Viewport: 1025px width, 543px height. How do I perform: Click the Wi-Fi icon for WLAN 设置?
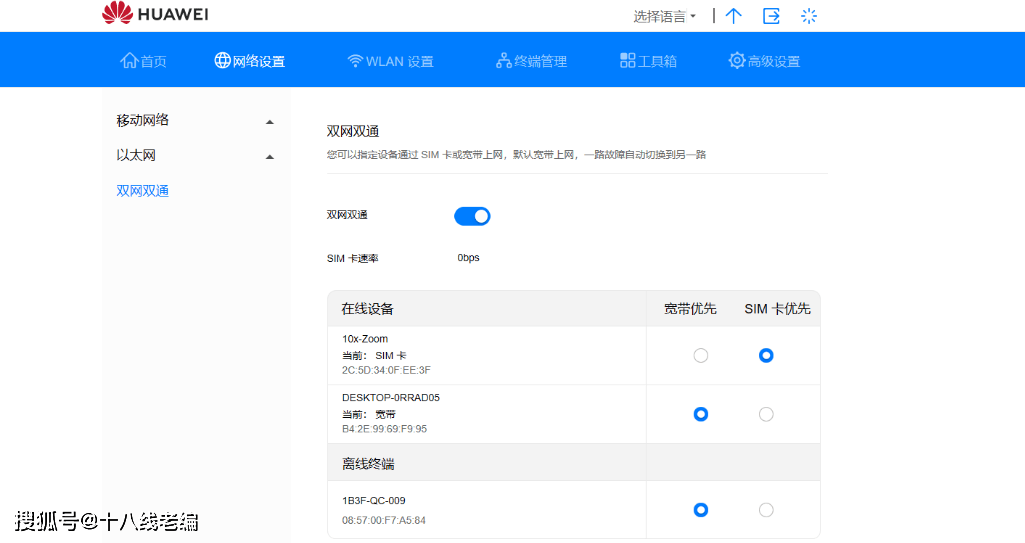[x=355, y=61]
